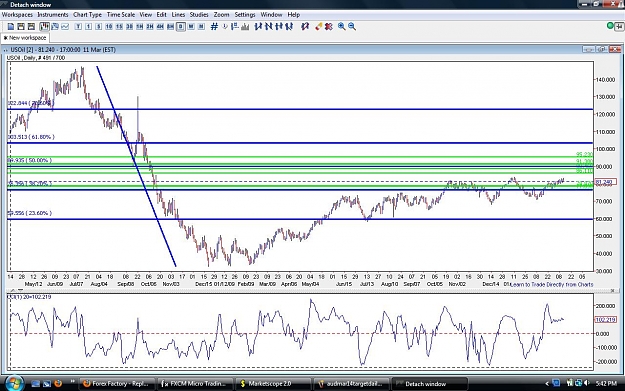Image resolution: width=625 pixels, height=391 pixels.
Task: Click the second of four blue bar-pattern icons
Action: click(269, 27)
